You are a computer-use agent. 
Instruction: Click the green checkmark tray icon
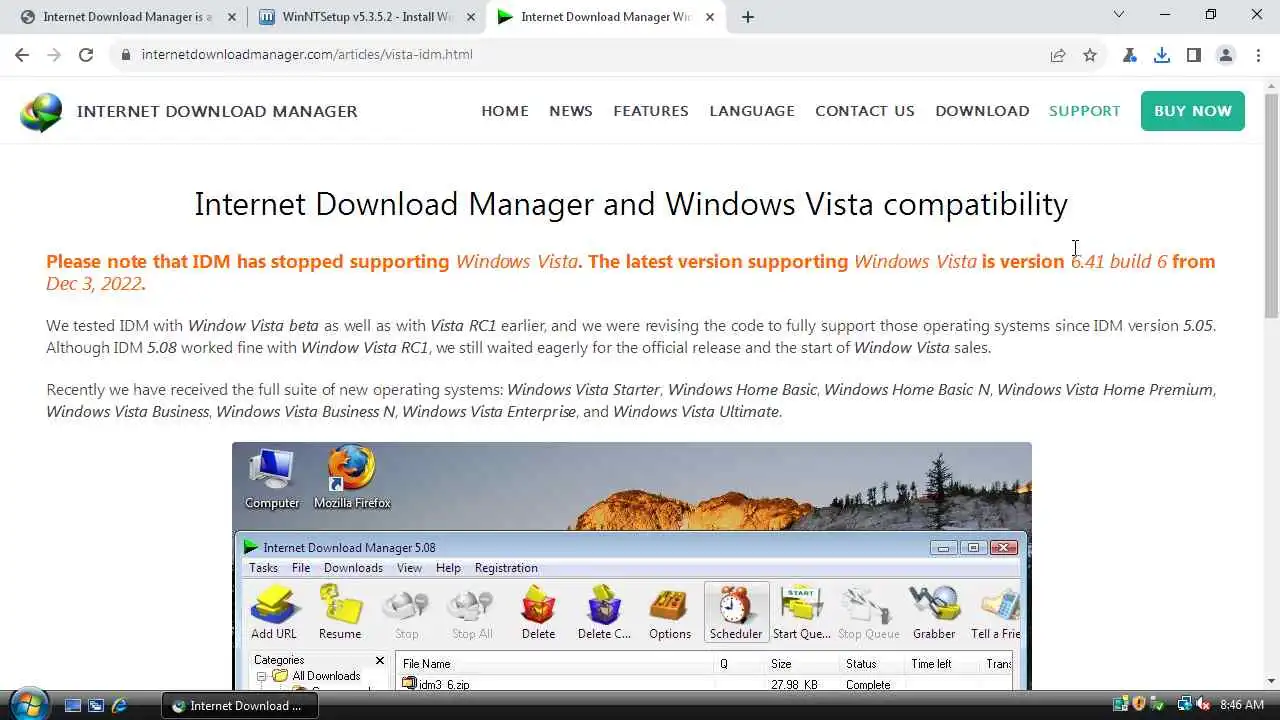coord(1157,705)
